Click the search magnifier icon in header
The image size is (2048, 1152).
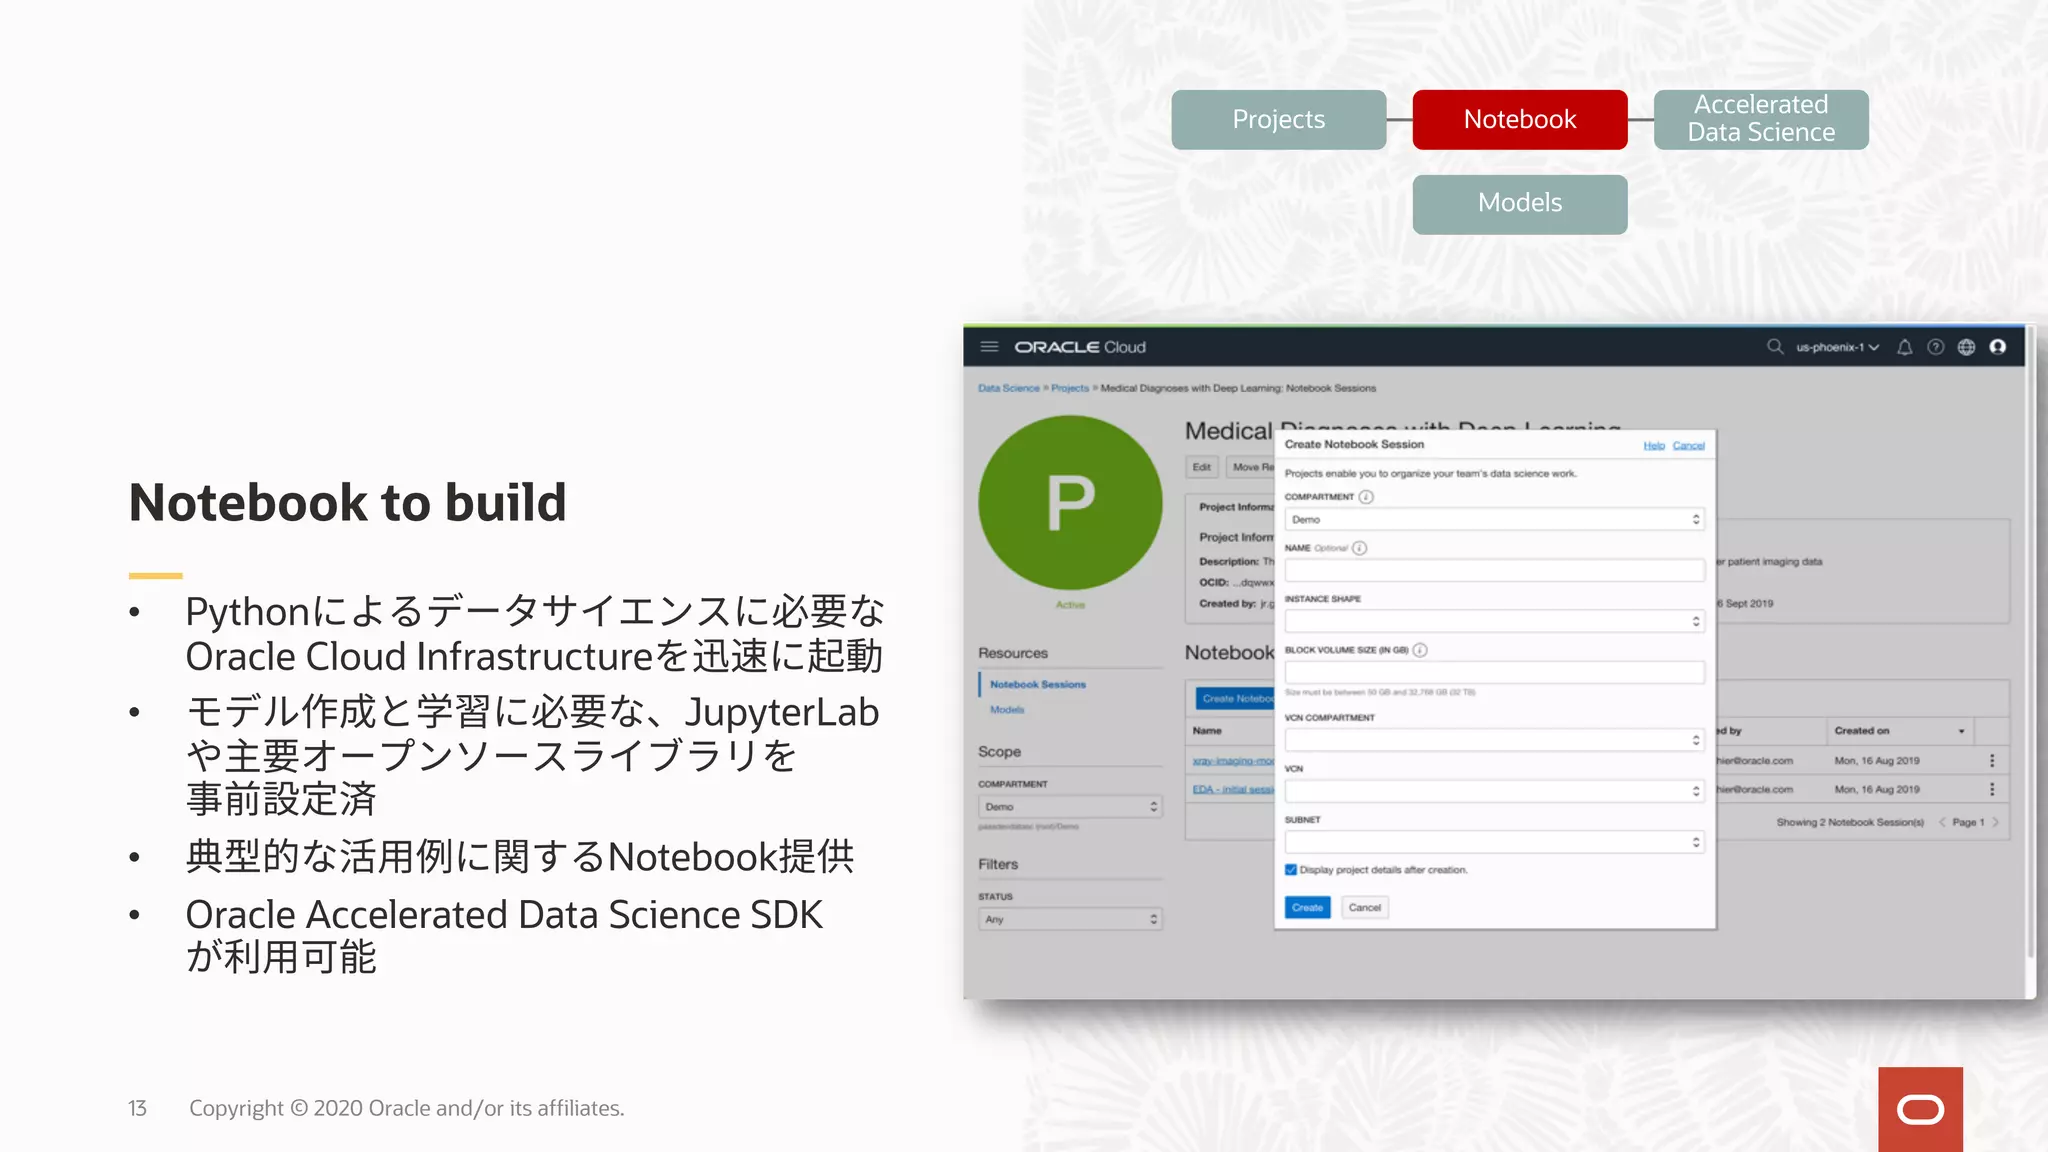[1775, 347]
